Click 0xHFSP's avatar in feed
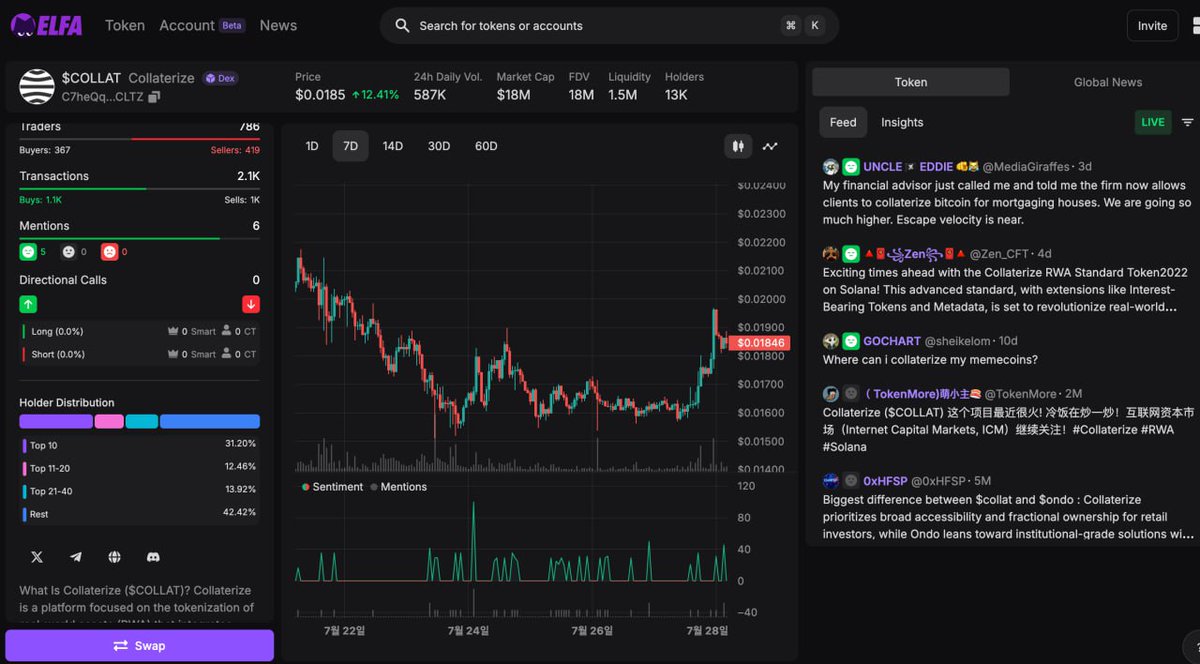 (831, 481)
